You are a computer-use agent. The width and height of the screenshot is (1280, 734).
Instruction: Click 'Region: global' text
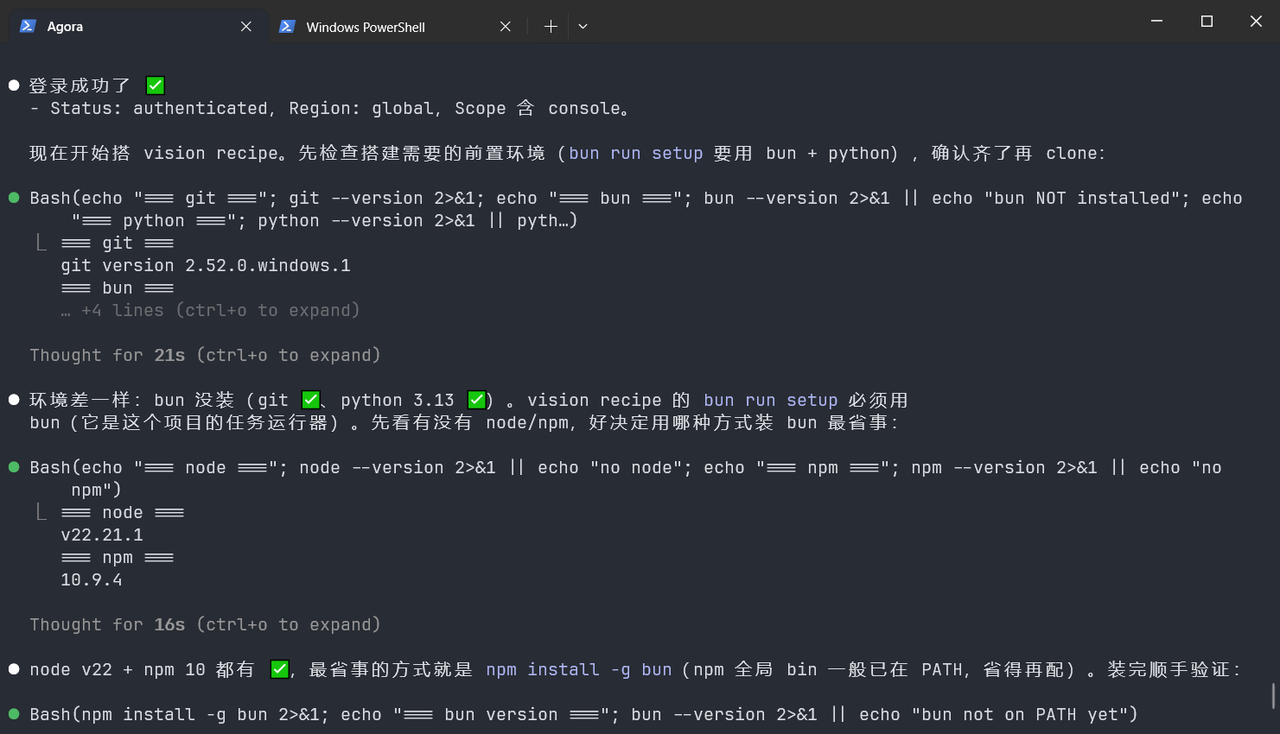coord(362,108)
